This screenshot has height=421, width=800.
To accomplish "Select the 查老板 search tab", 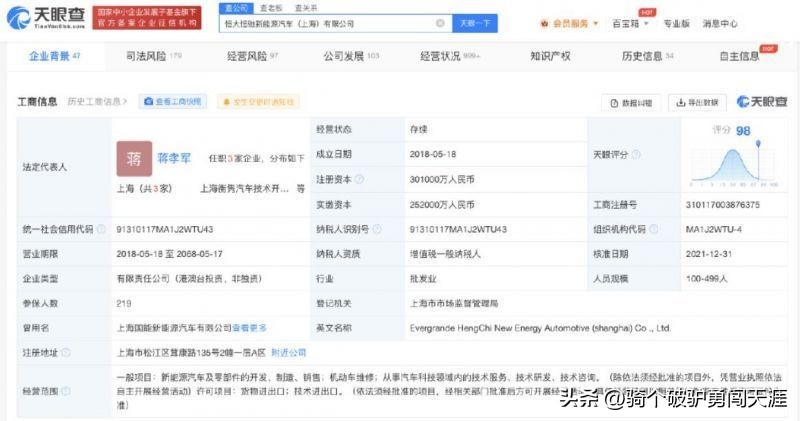I will [271, 8].
